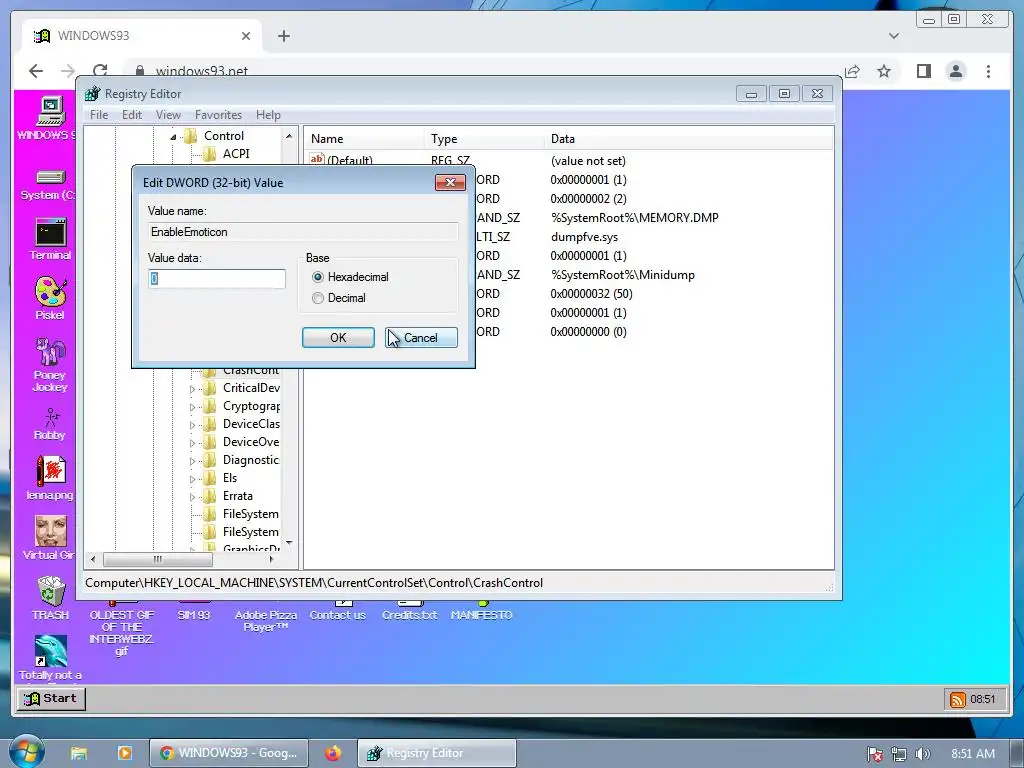Click tree pane scroll up arrow

(x=289, y=136)
